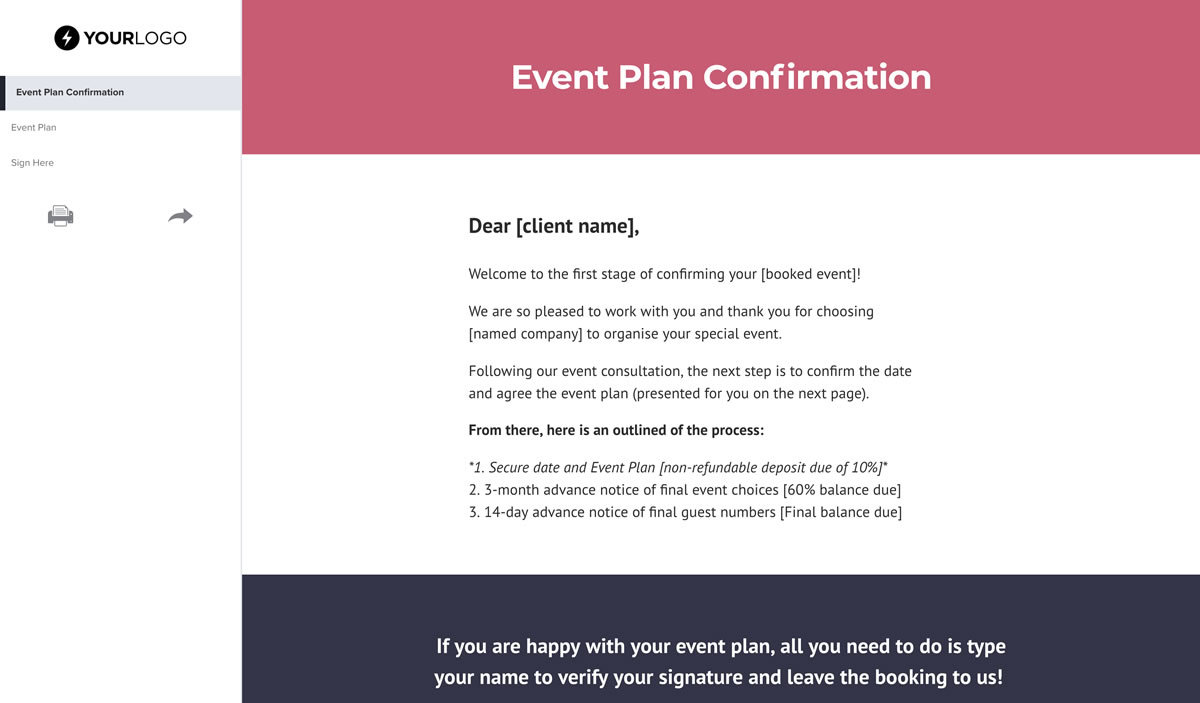Jump to the Sign Here section
This screenshot has height=703, width=1200.
tap(32, 162)
